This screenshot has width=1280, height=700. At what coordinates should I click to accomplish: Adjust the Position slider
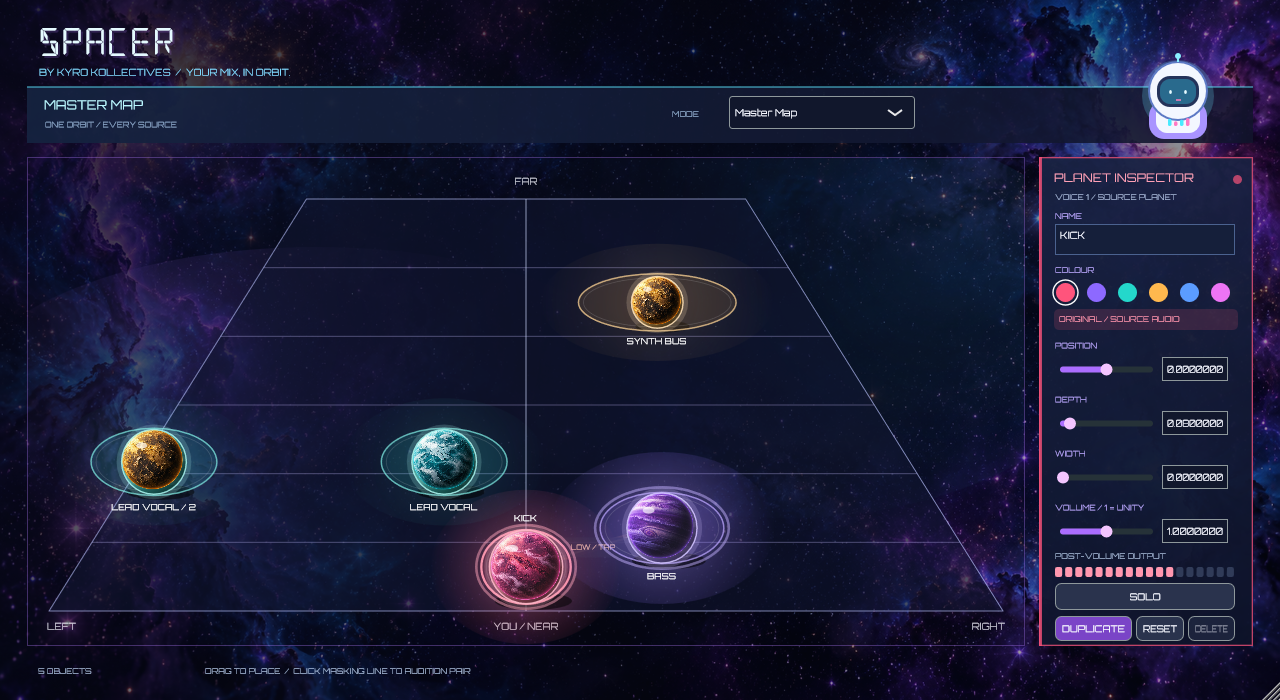click(1106, 369)
